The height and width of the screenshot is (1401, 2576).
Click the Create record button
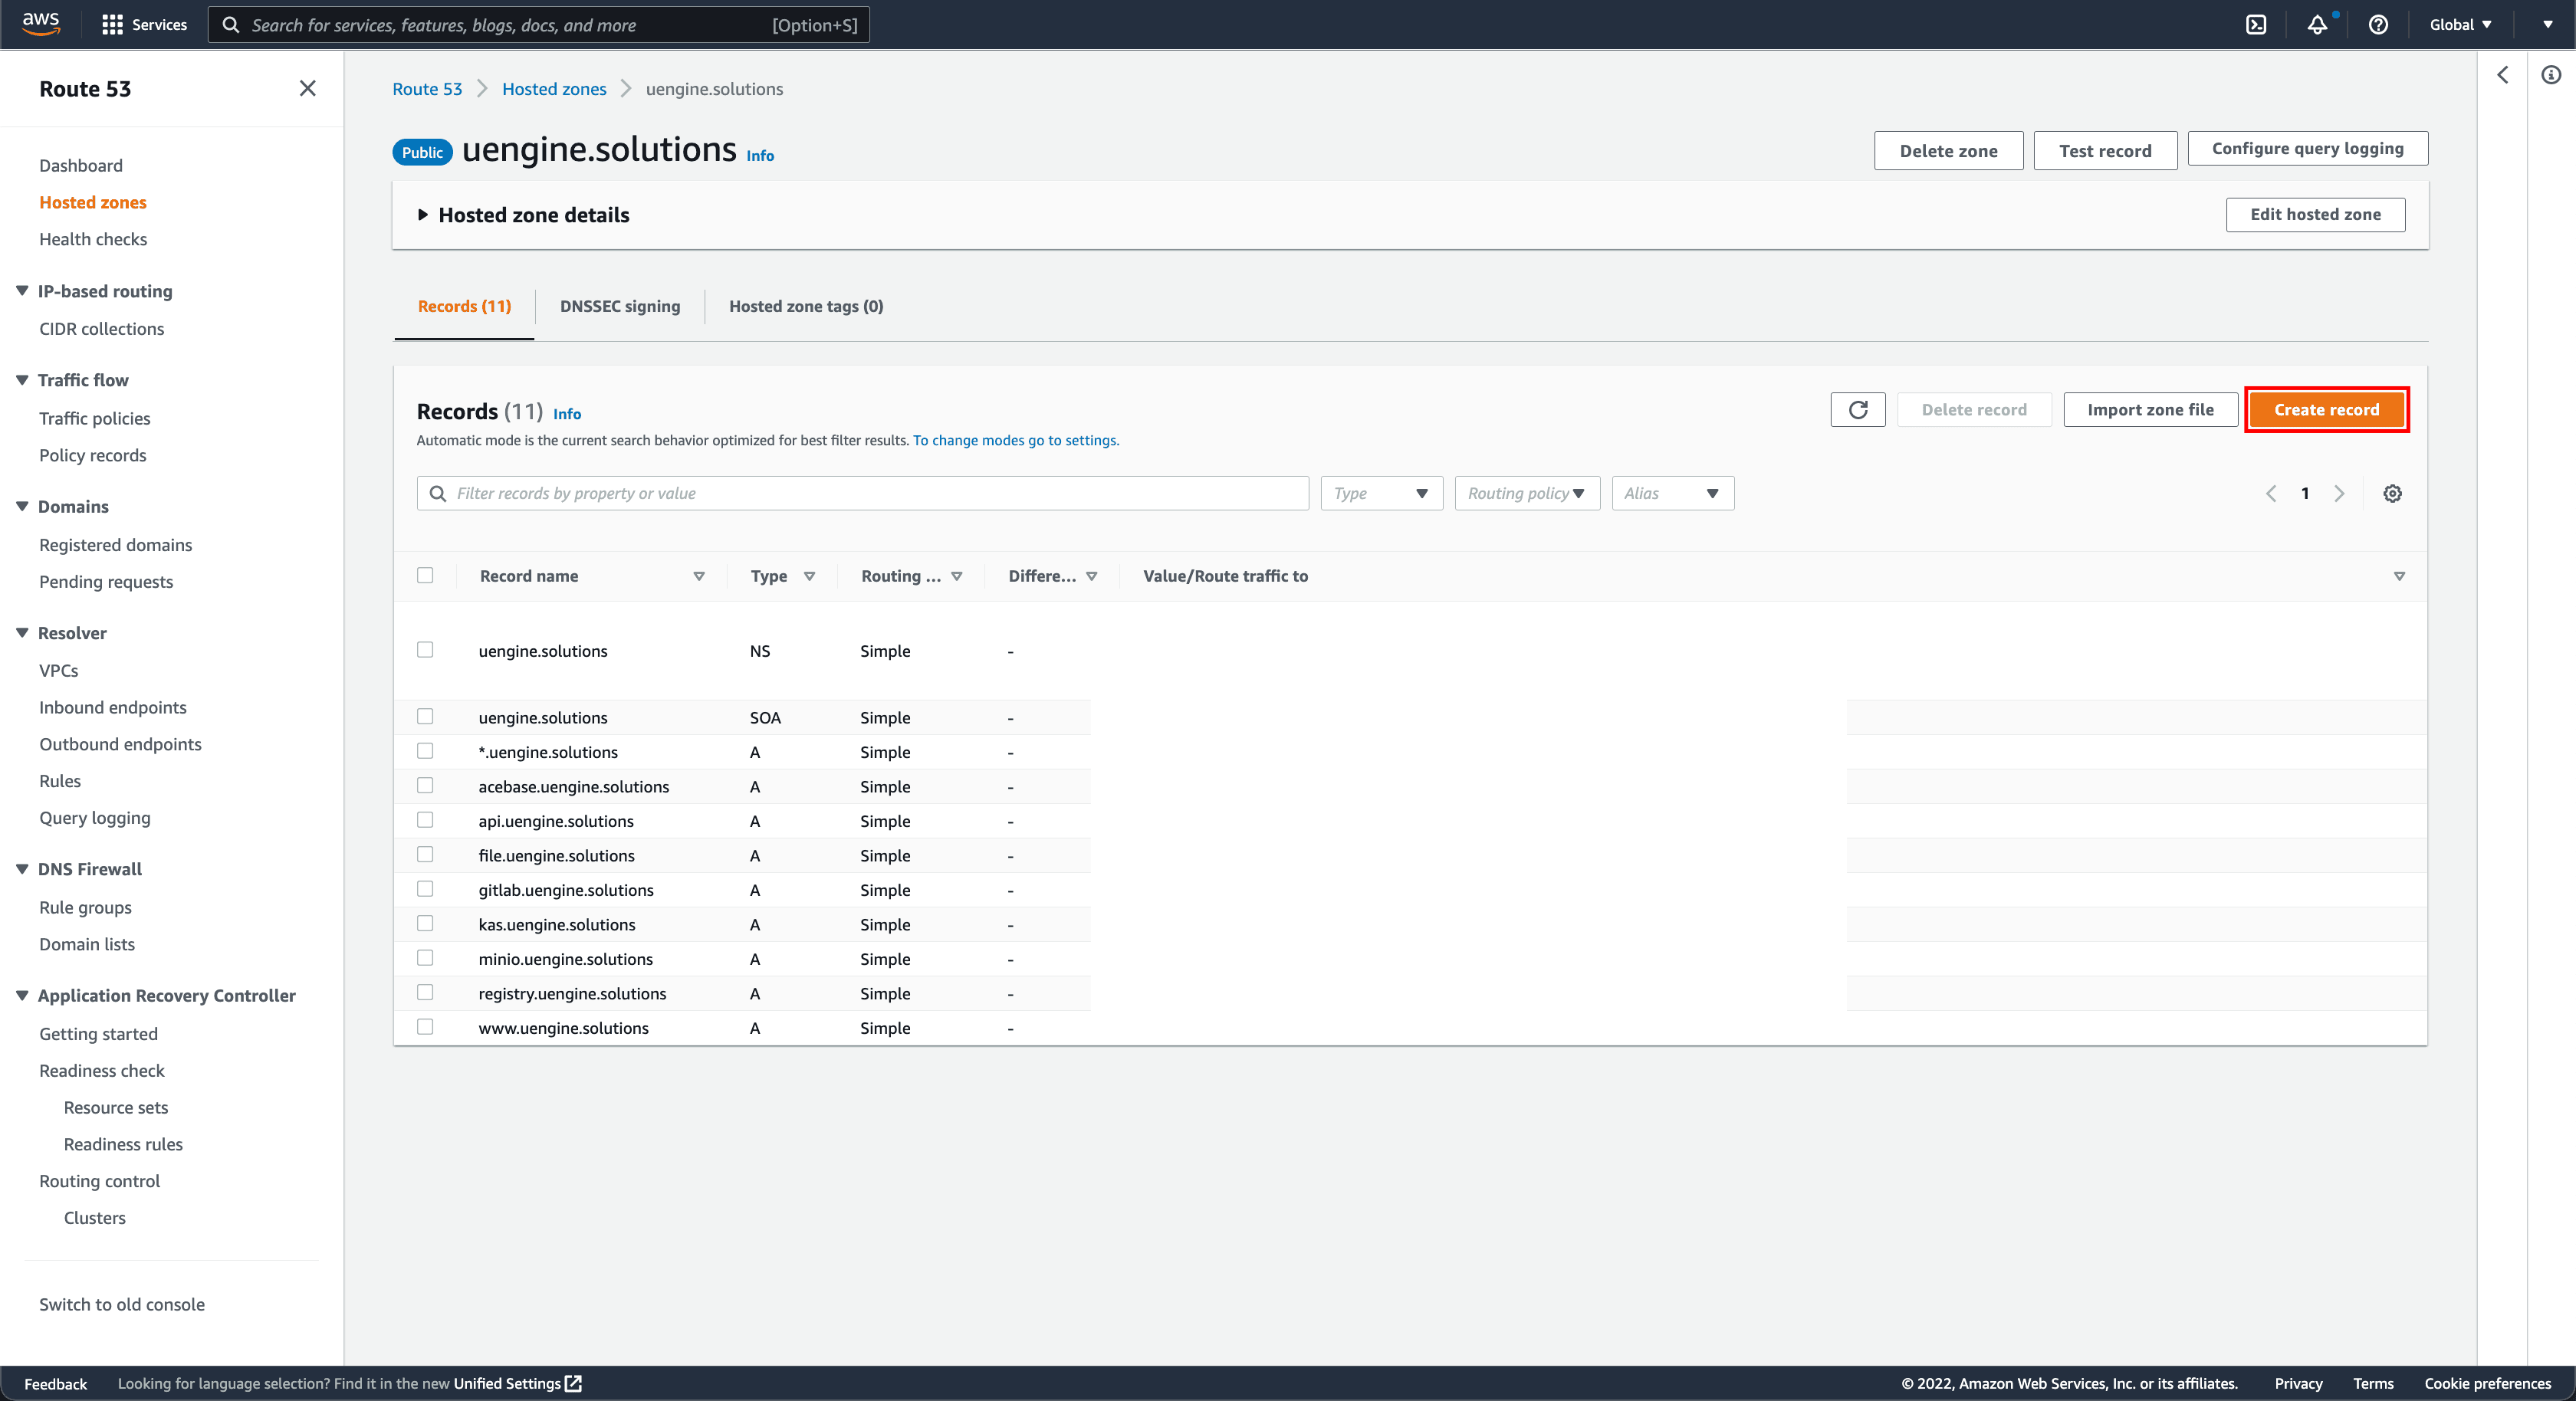pos(2326,409)
